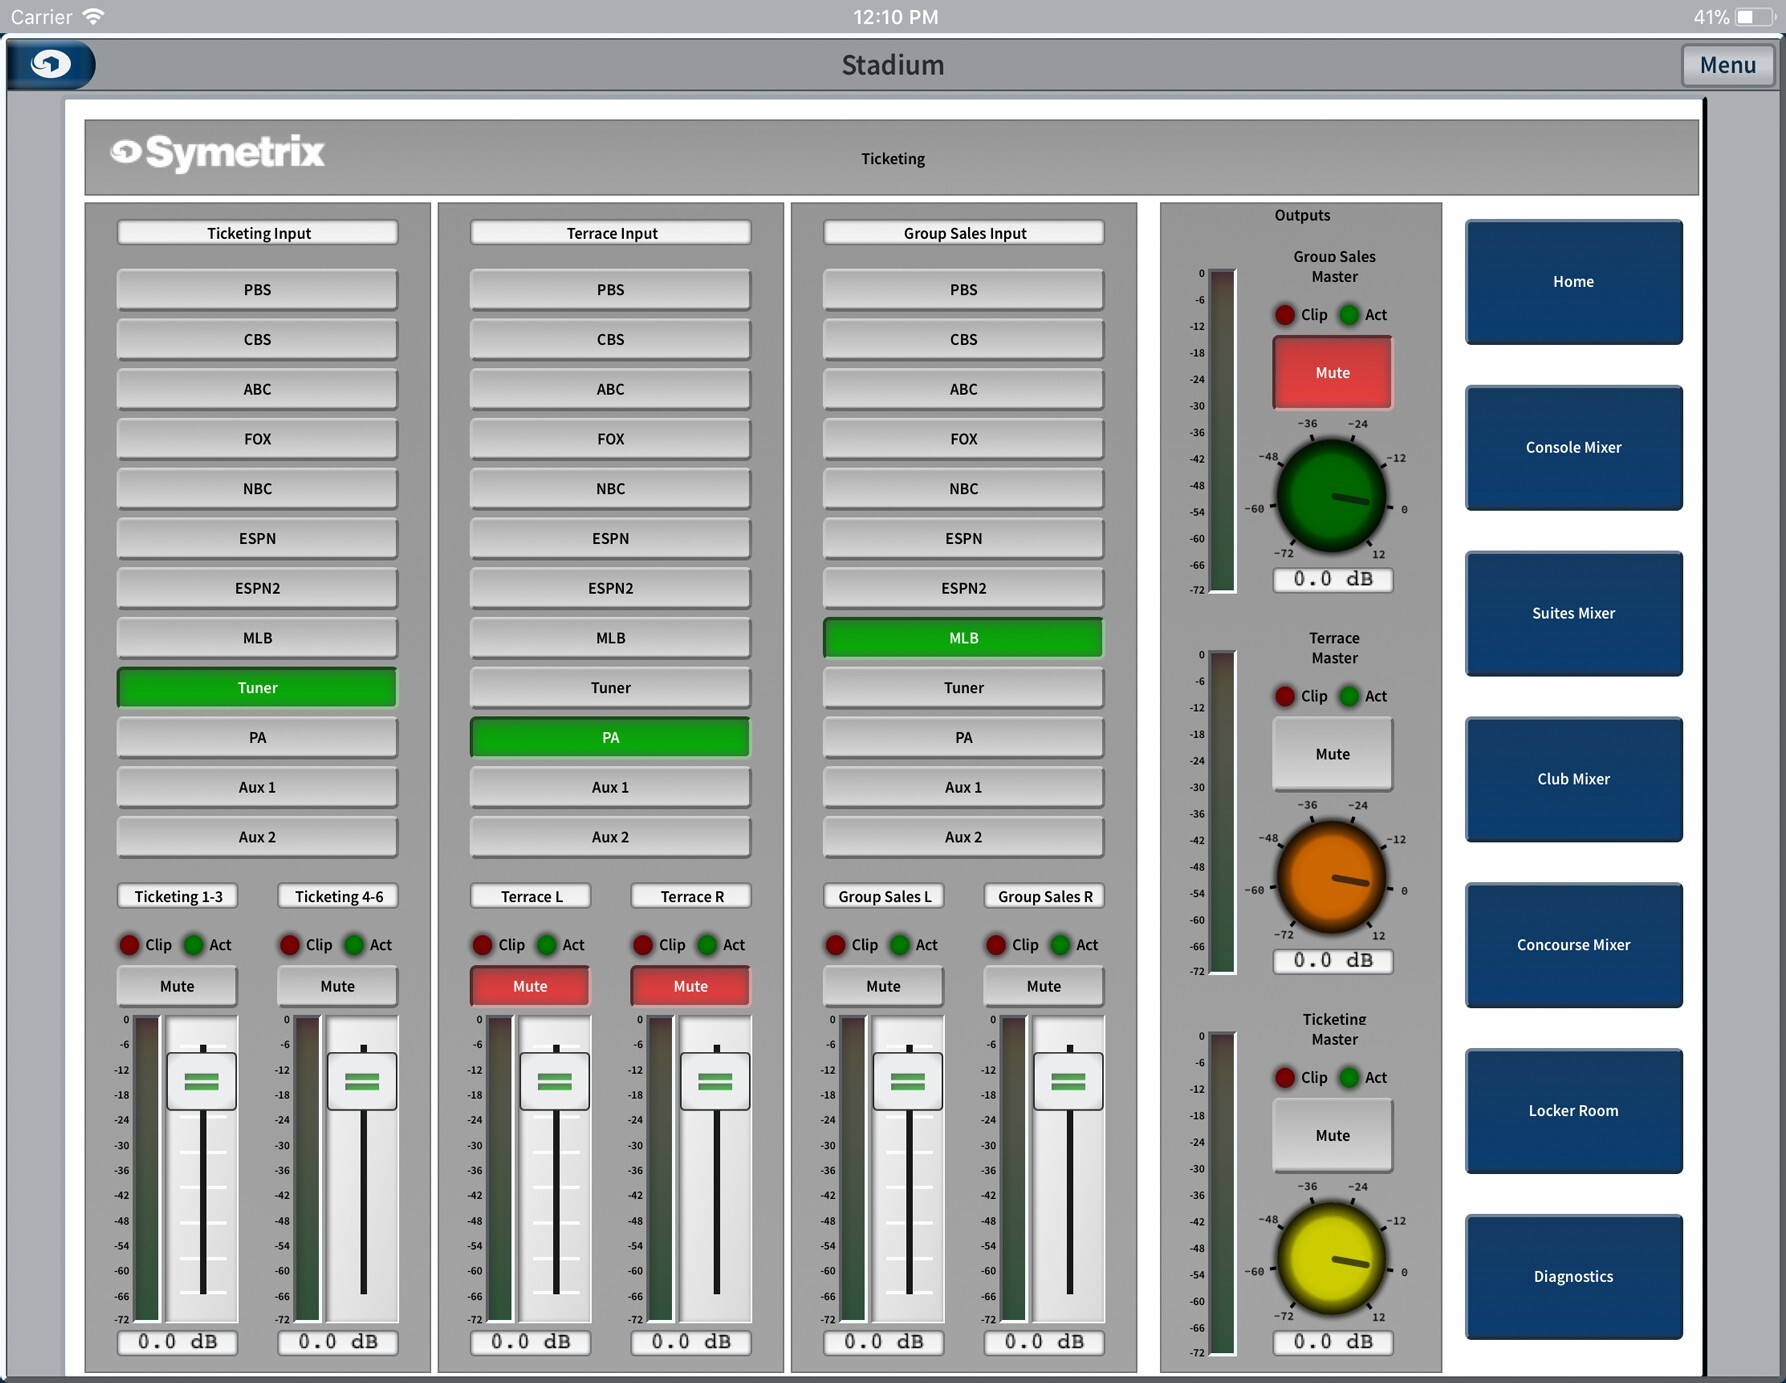Click the Symetrix logo in header
Viewport: 1786px width, 1383px height.
[218, 153]
